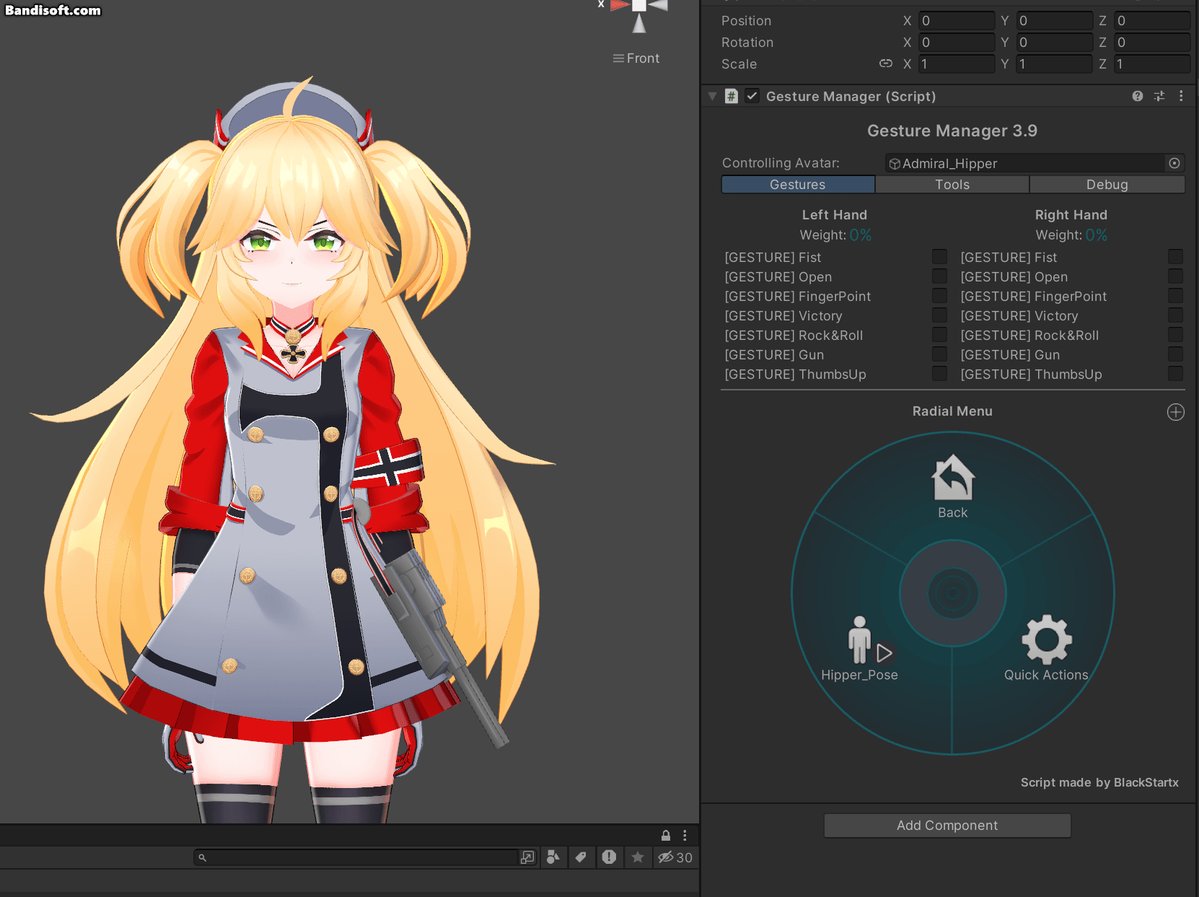
Task: Click the Right Hand Weight 0% value
Action: 1096,235
